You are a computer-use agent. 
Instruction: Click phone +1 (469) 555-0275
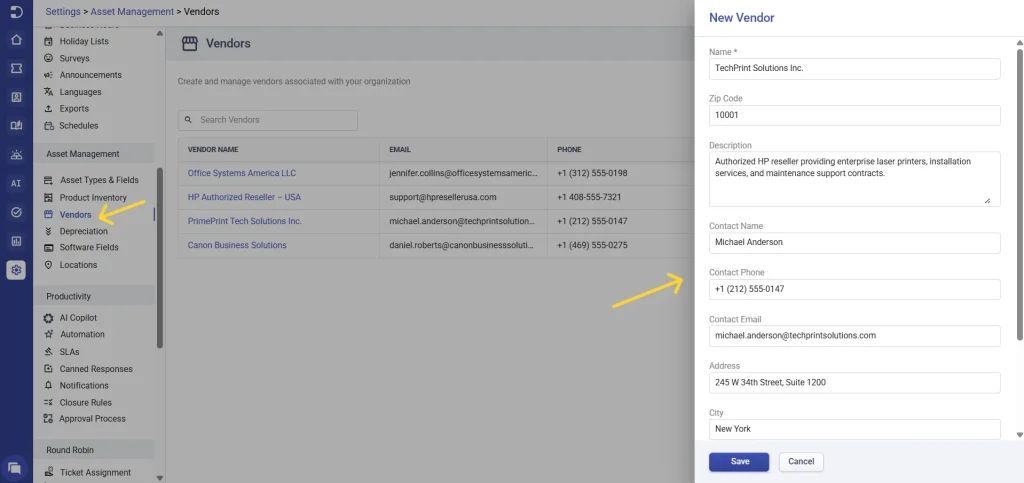point(592,245)
